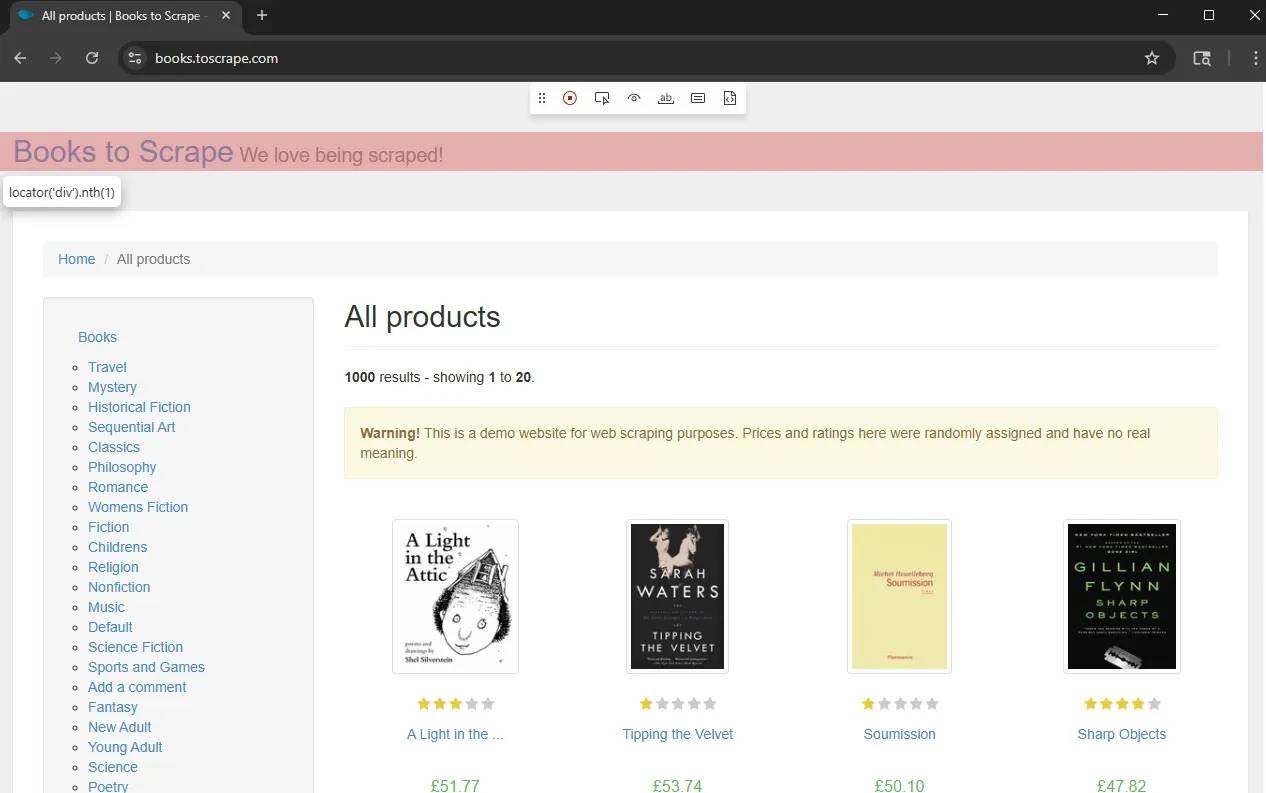Click the Playwright record button
This screenshot has height=793, width=1266.
pos(570,98)
